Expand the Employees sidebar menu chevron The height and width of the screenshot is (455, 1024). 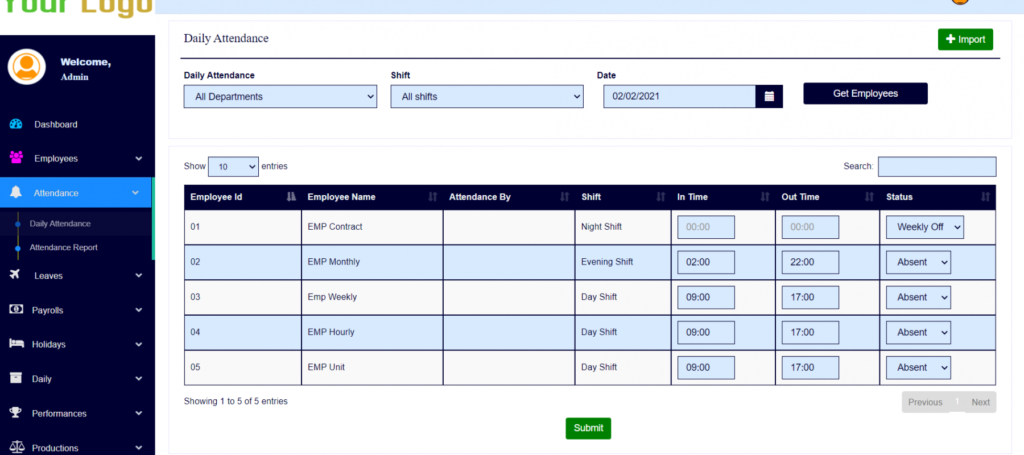[138, 159]
